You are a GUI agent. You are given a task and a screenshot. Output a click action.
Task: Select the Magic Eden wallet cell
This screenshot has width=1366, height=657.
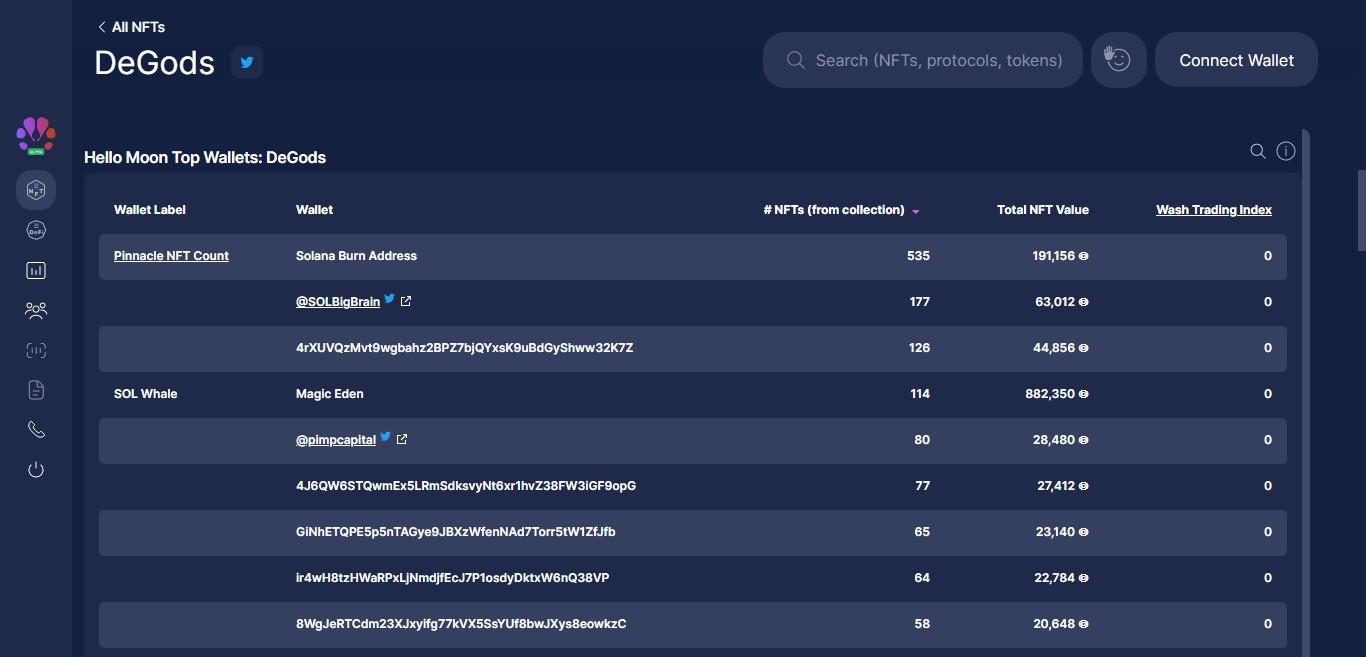tap(330, 394)
